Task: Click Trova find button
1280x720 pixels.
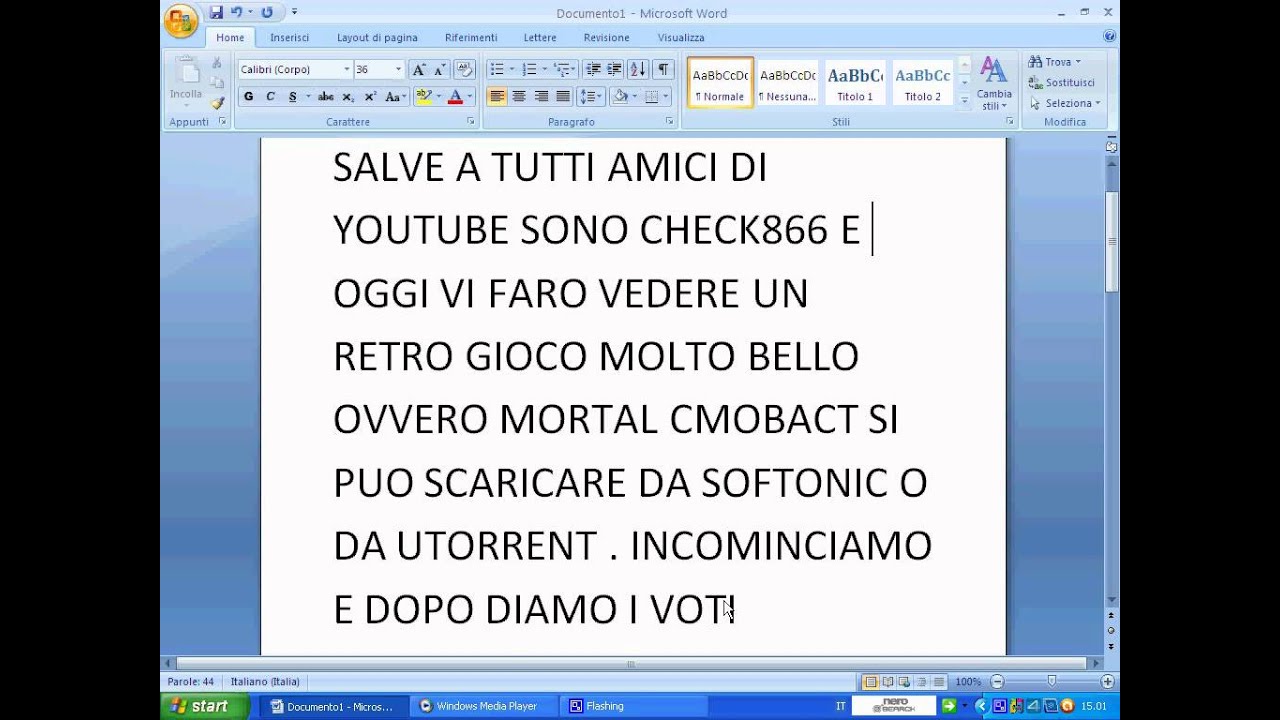Action: pos(1054,62)
